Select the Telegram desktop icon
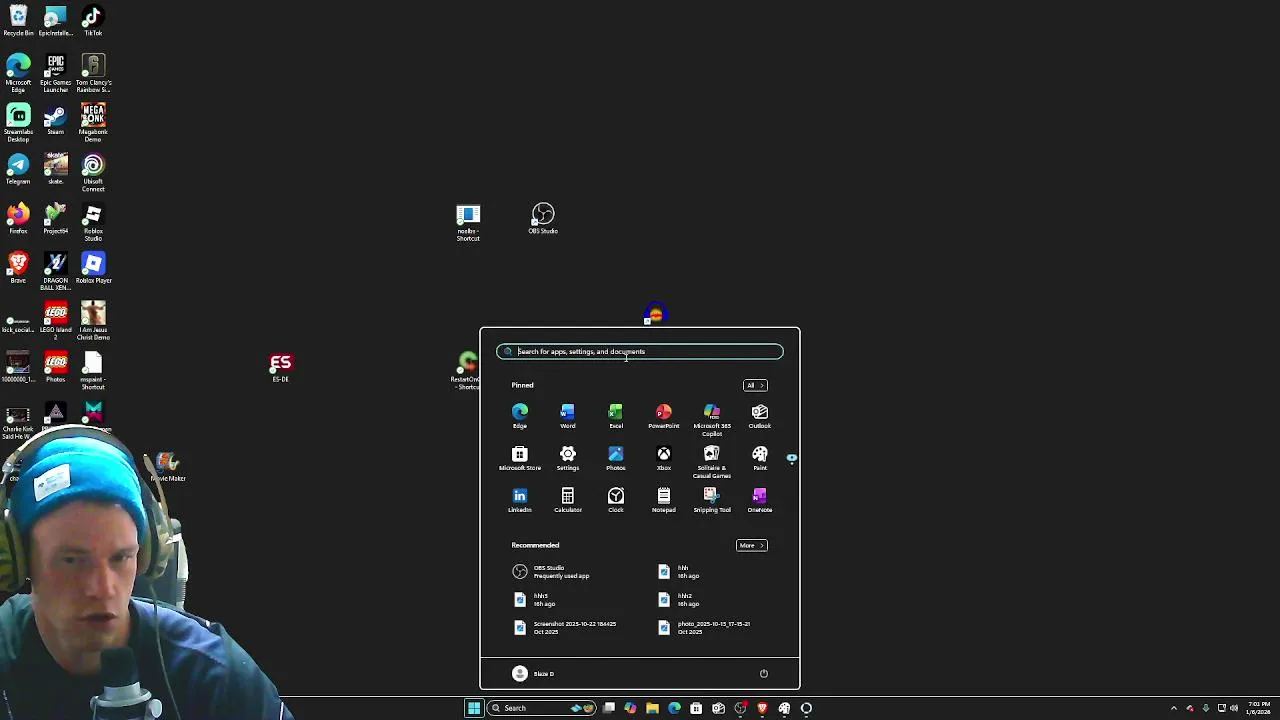The width and height of the screenshot is (1280, 720). coord(18,169)
